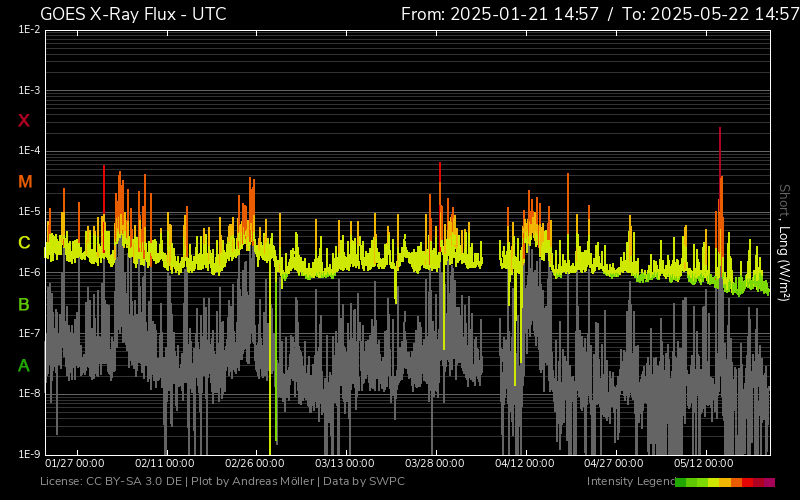Viewport: 800px width, 500px height.
Task: Pick the orange swatch in the Intensity Legend
Action: (x=737, y=482)
